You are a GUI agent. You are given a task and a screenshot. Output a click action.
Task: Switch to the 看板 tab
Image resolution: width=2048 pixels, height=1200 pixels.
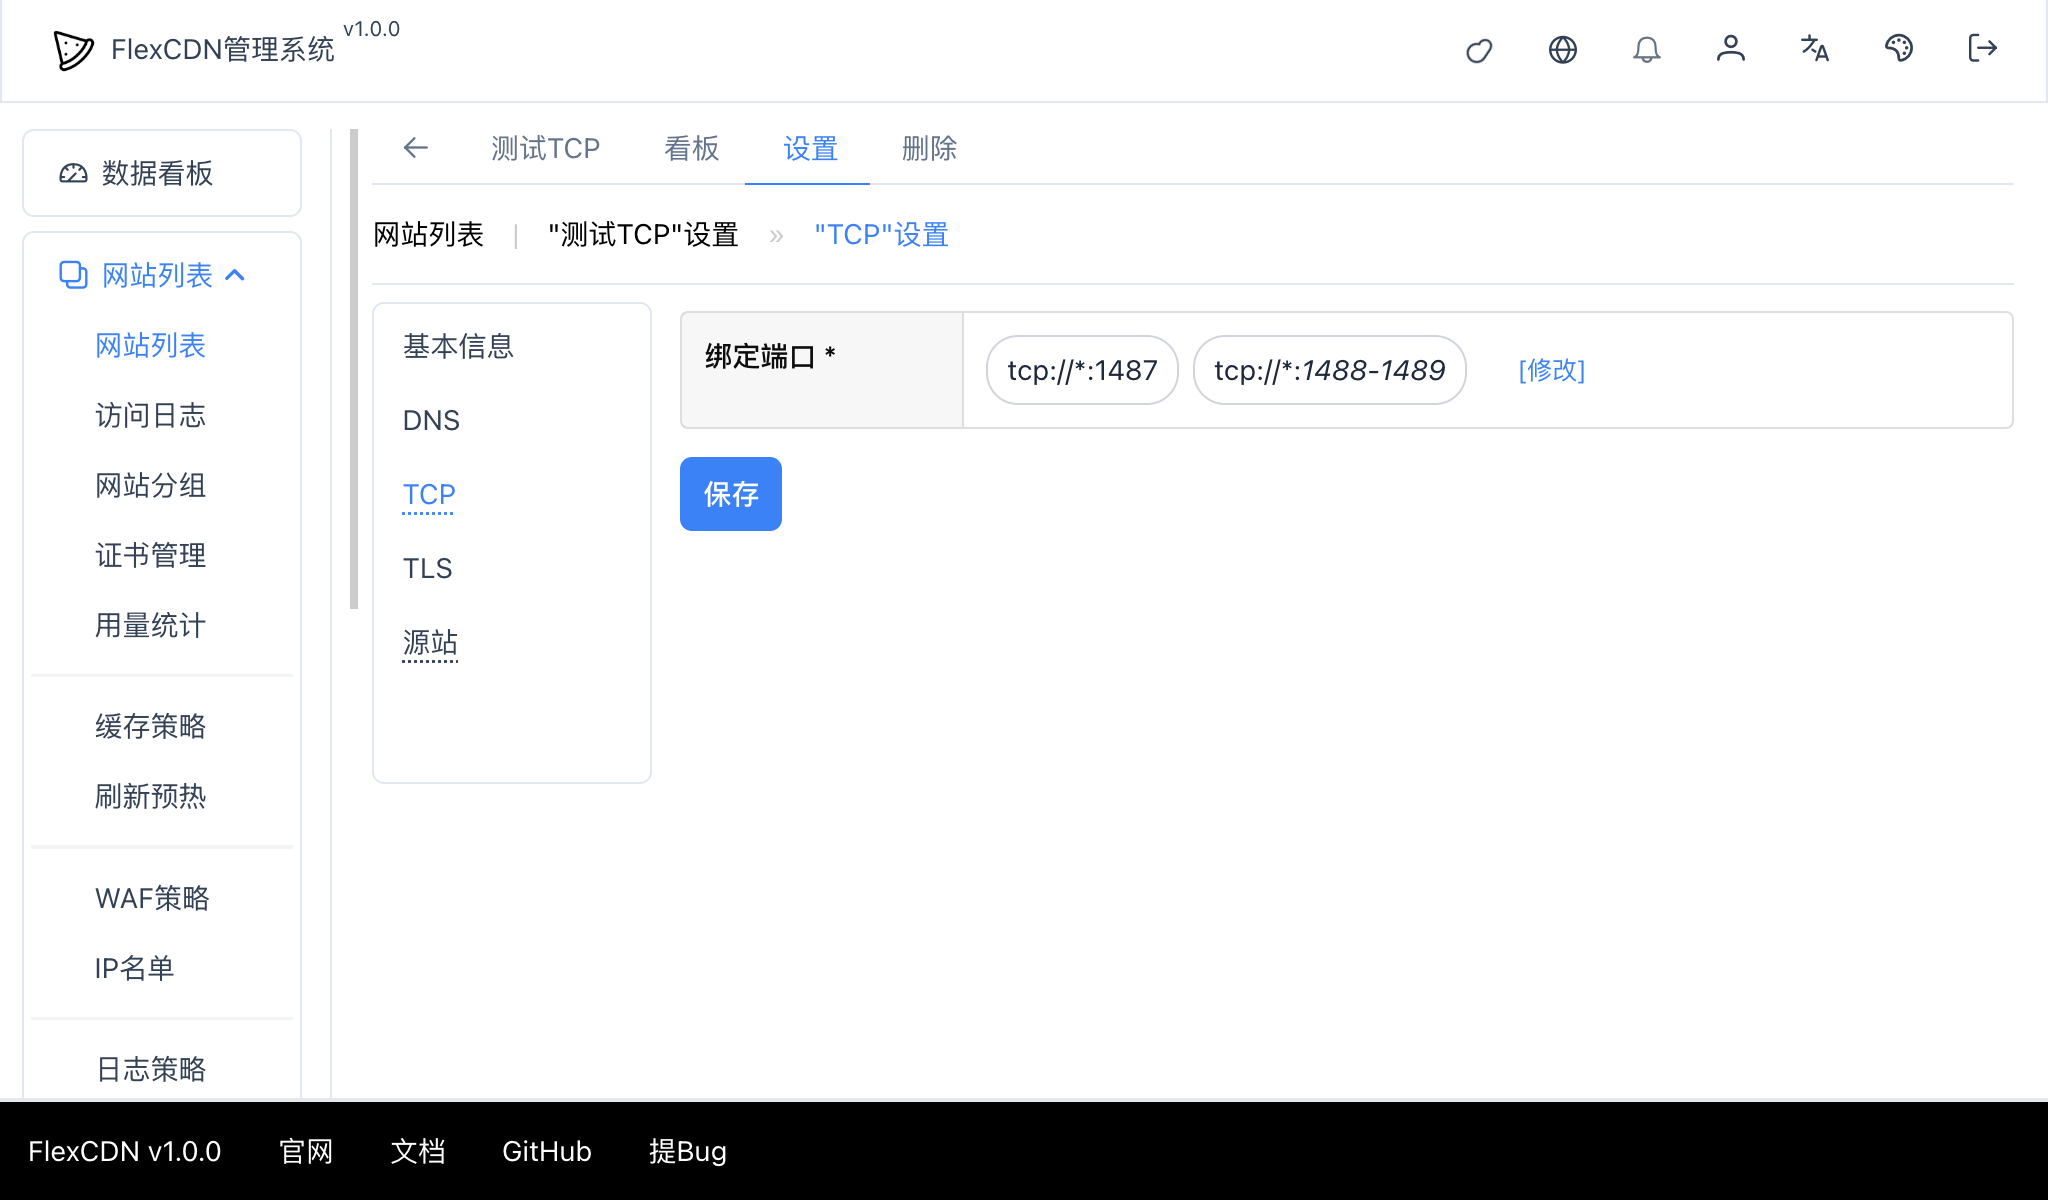click(691, 148)
